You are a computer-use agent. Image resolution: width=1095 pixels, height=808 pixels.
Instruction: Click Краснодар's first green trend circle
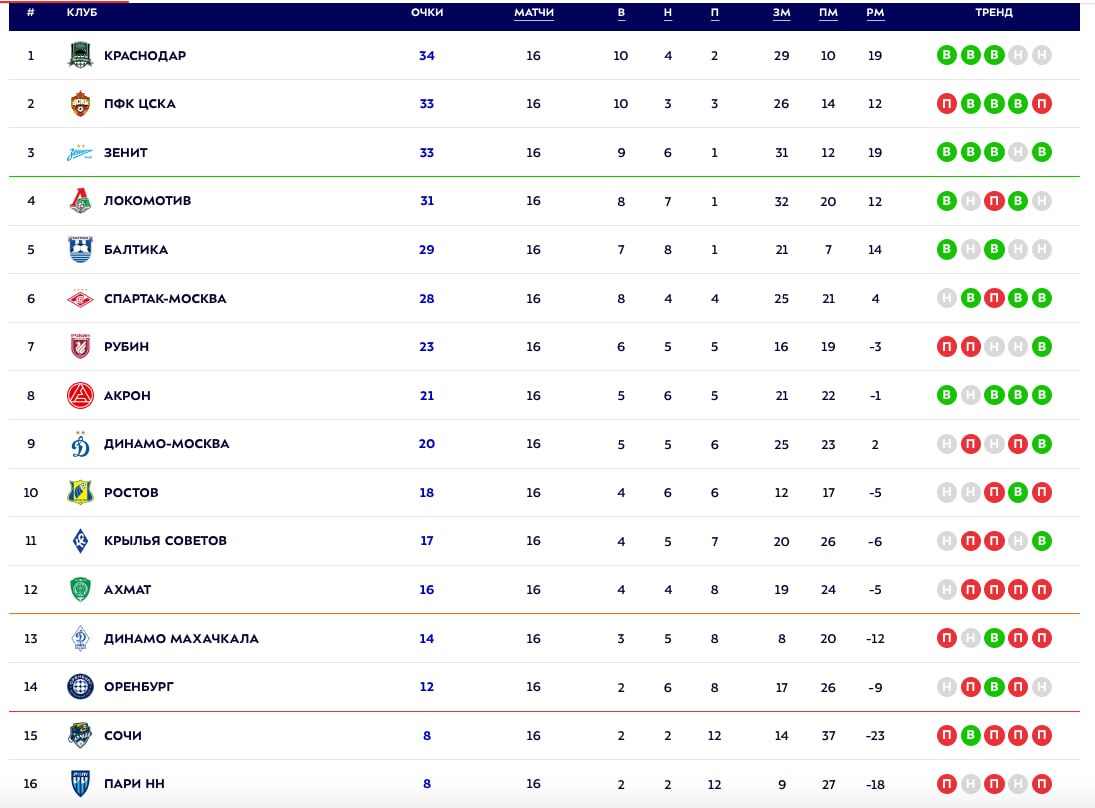tap(946, 56)
